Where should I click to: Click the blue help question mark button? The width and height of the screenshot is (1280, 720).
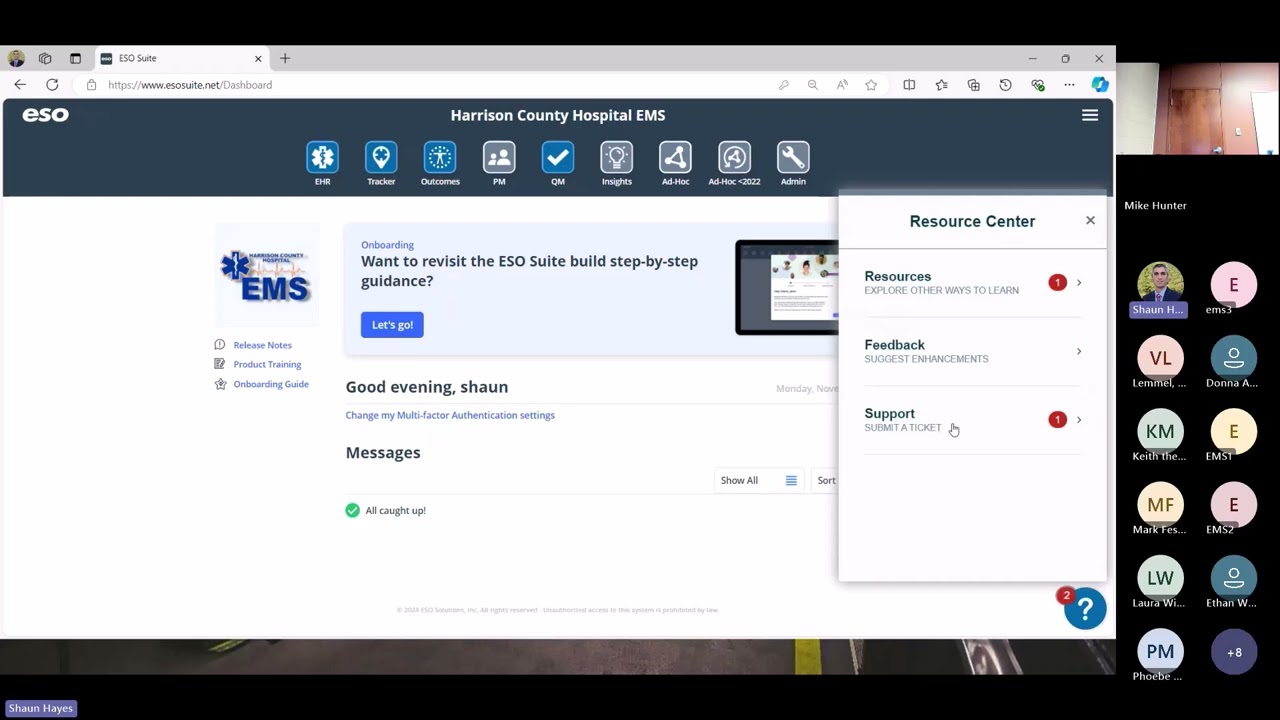pos(1085,608)
